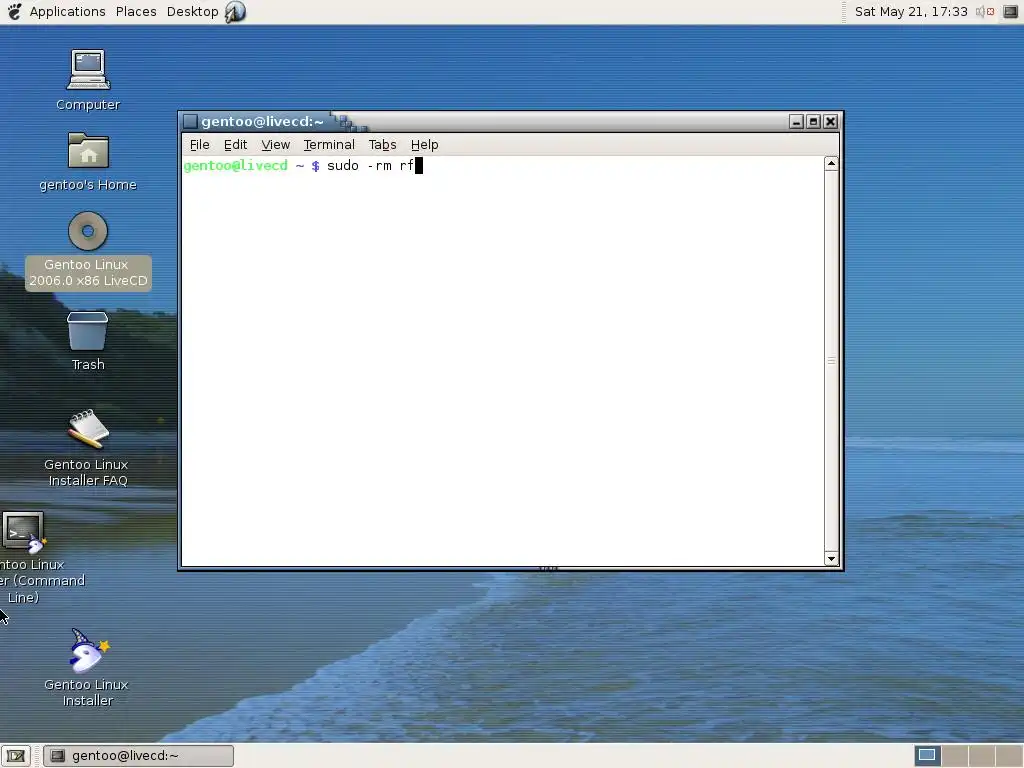
Task: Open the terminal File menu
Action: coord(199,145)
